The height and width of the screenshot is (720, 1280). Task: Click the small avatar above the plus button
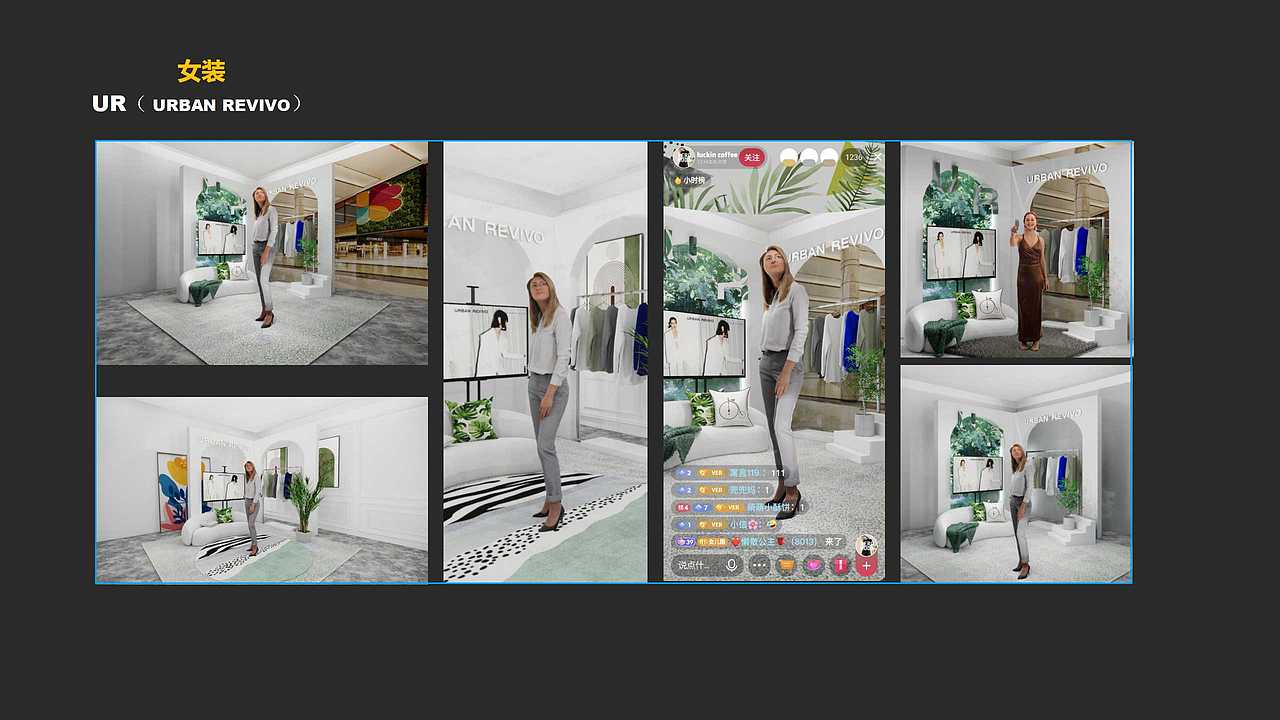click(x=866, y=545)
